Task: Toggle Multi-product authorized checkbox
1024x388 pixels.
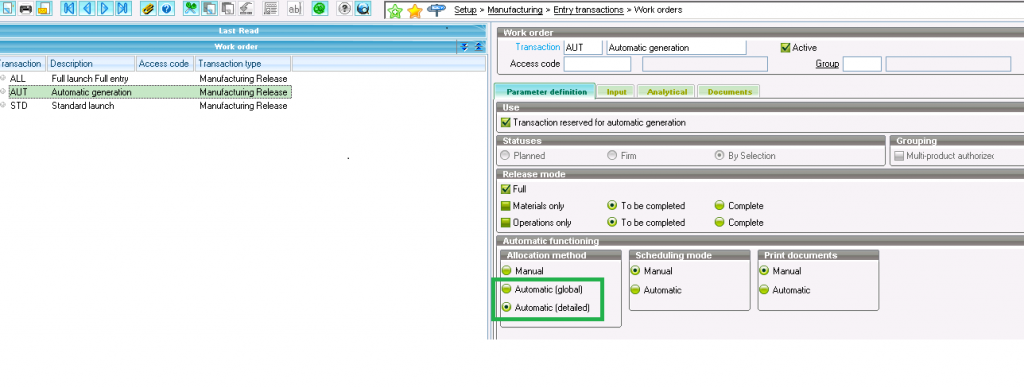Action: coord(899,155)
